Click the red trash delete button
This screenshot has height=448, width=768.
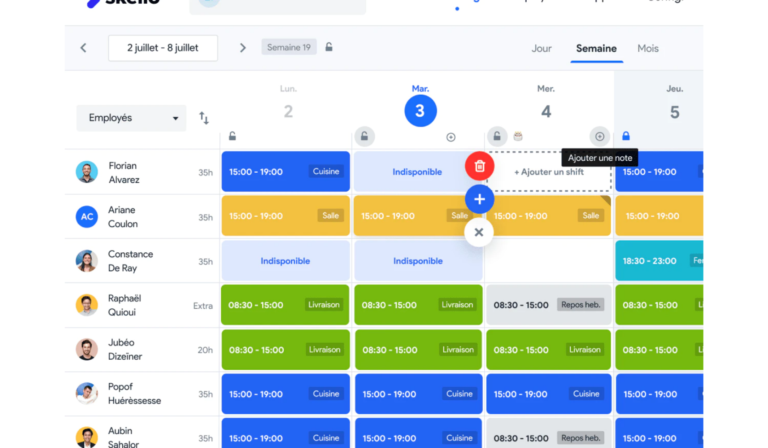[x=480, y=166]
